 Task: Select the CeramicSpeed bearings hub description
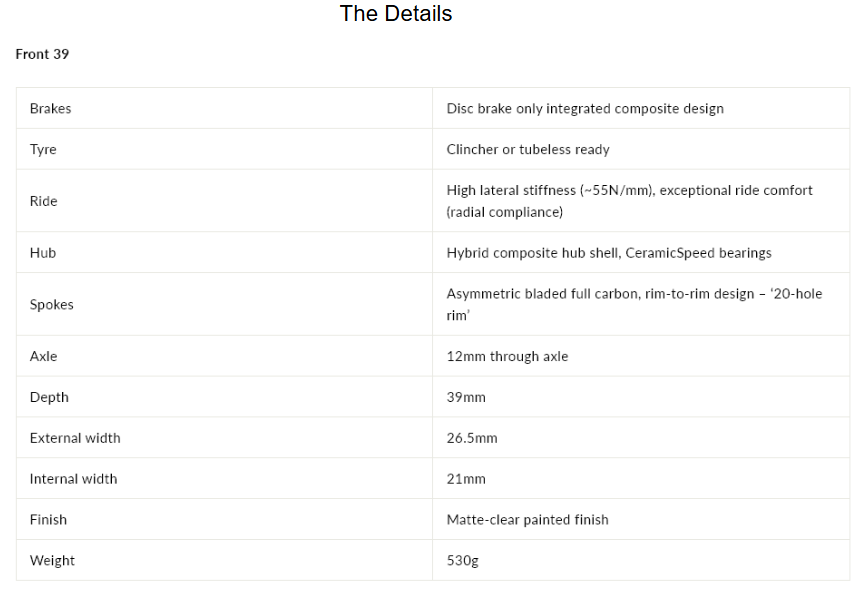click(x=609, y=253)
